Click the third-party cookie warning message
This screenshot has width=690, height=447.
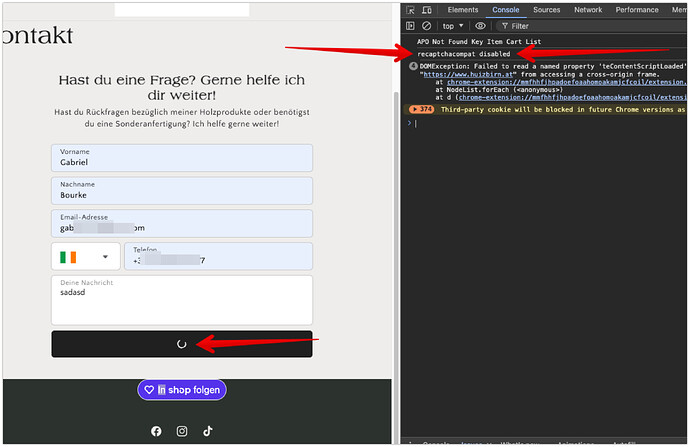(x=563, y=110)
